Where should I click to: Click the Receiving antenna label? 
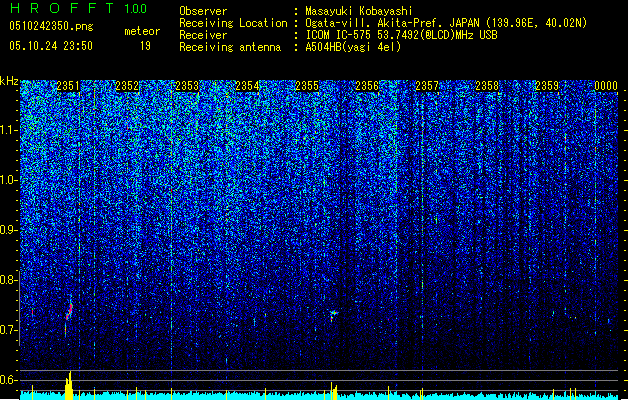tap(230, 47)
